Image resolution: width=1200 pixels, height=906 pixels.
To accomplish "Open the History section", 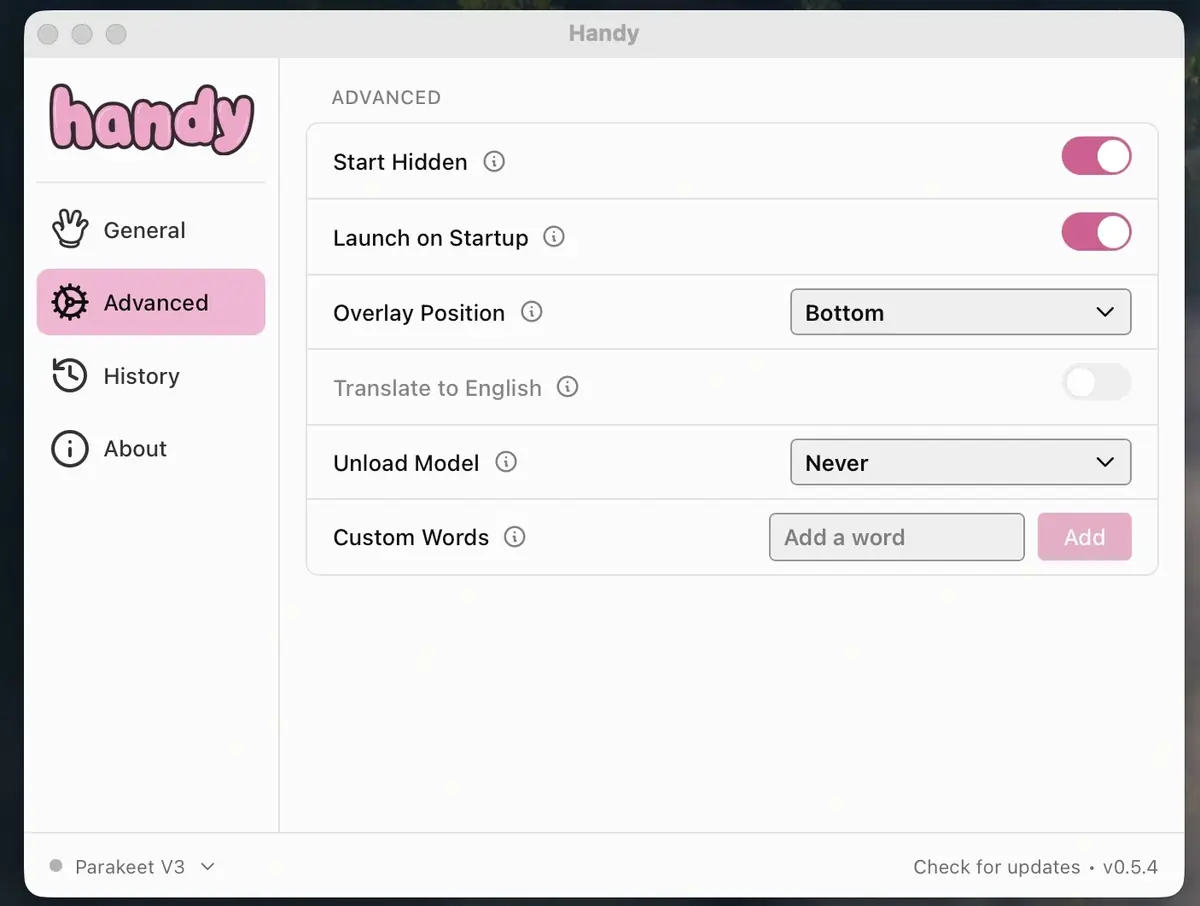I will [x=140, y=375].
